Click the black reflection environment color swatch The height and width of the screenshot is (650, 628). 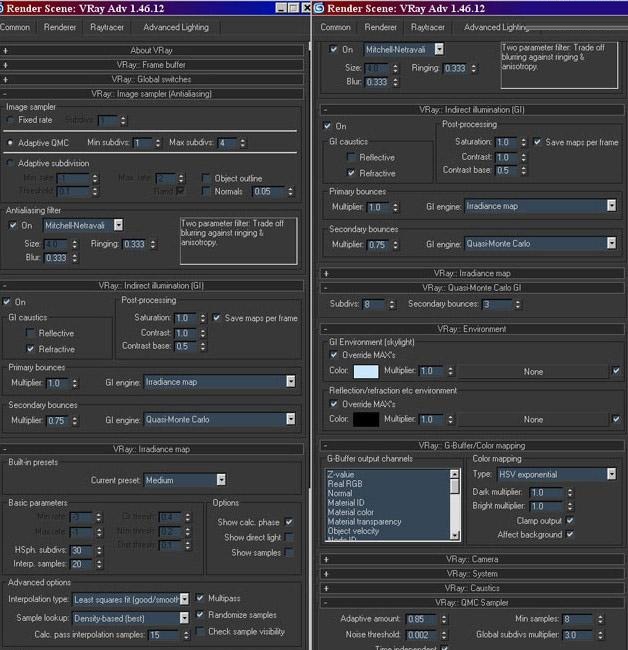click(x=366, y=420)
